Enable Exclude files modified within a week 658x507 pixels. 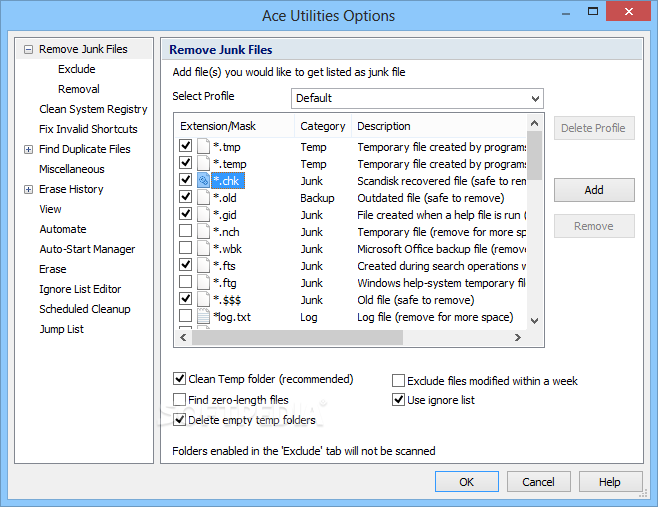(398, 381)
